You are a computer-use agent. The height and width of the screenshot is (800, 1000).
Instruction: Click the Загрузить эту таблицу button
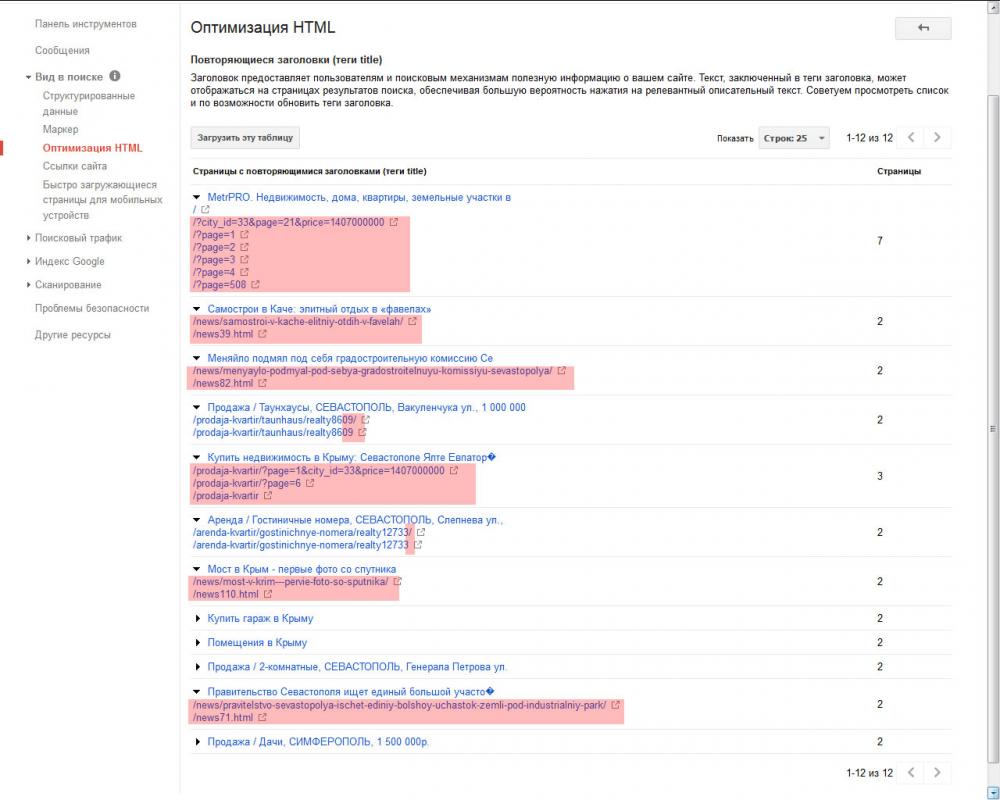pyautogui.click(x=245, y=138)
